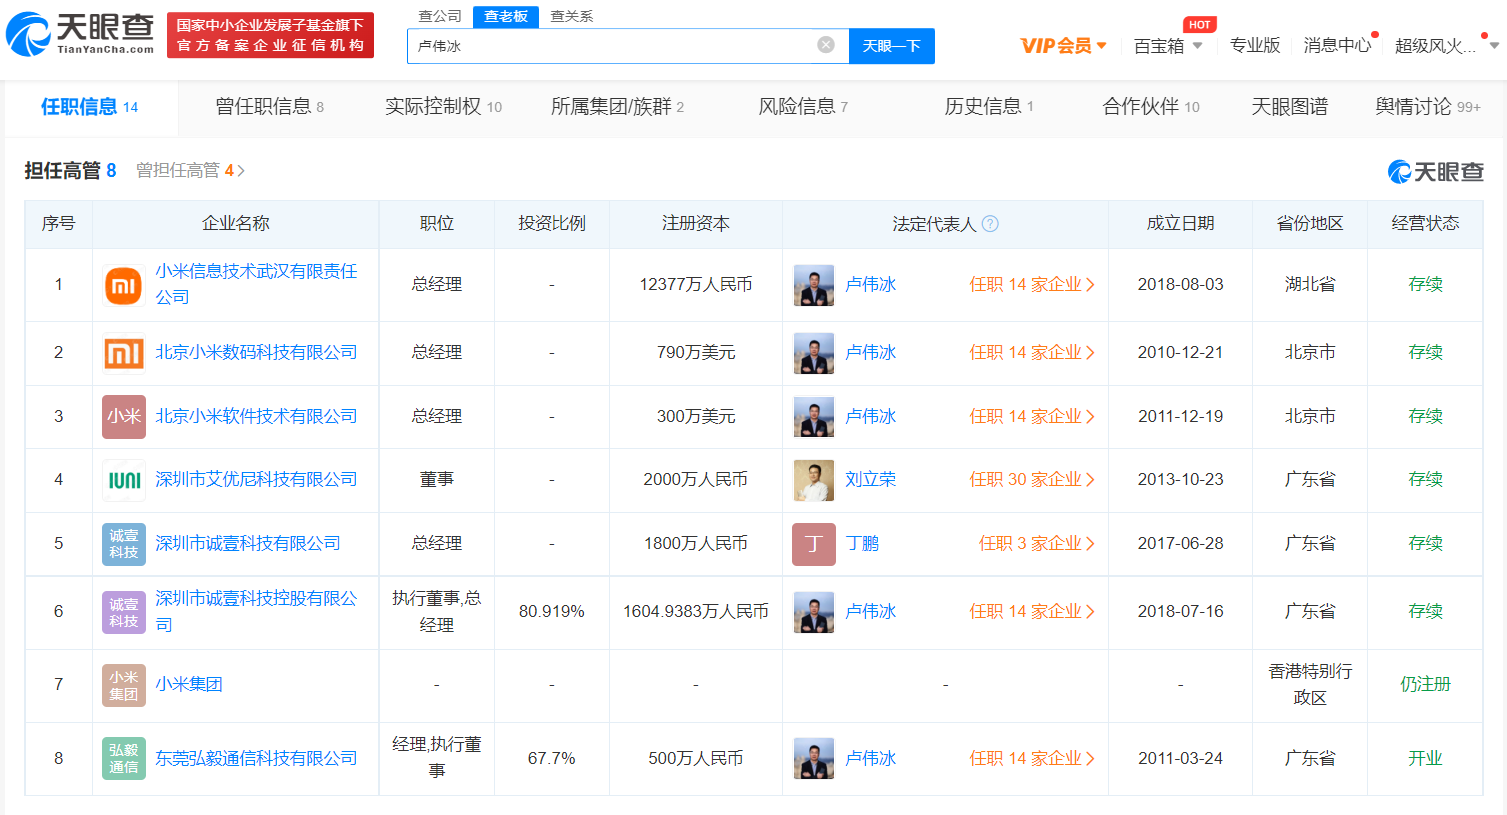Click the HOT badge above 百宝箱

(1200, 25)
